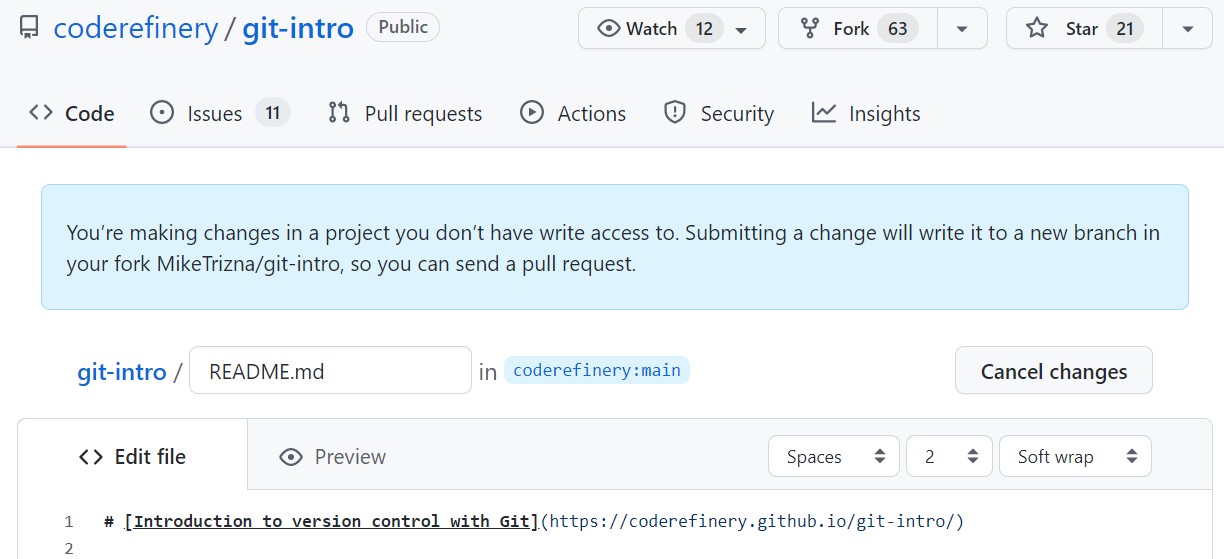Click the star icon in Star button
1224x559 pixels.
coord(1037,28)
